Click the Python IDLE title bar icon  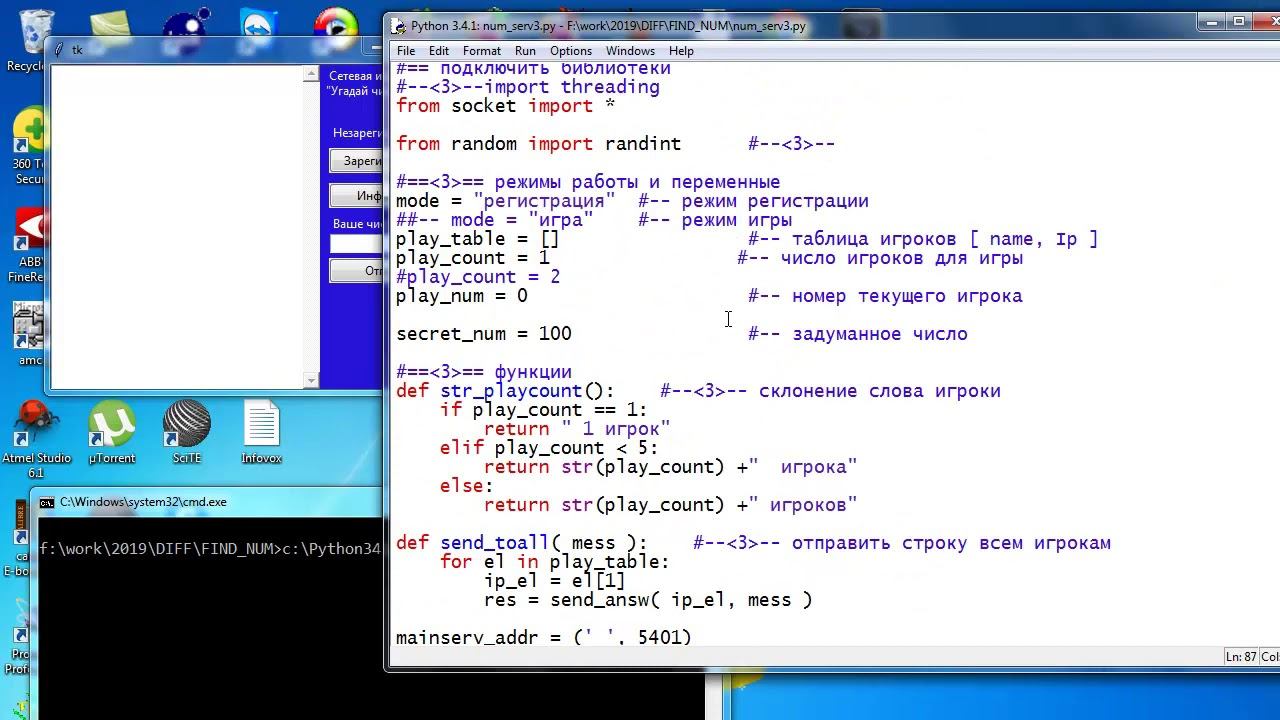click(x=399, y=26)
